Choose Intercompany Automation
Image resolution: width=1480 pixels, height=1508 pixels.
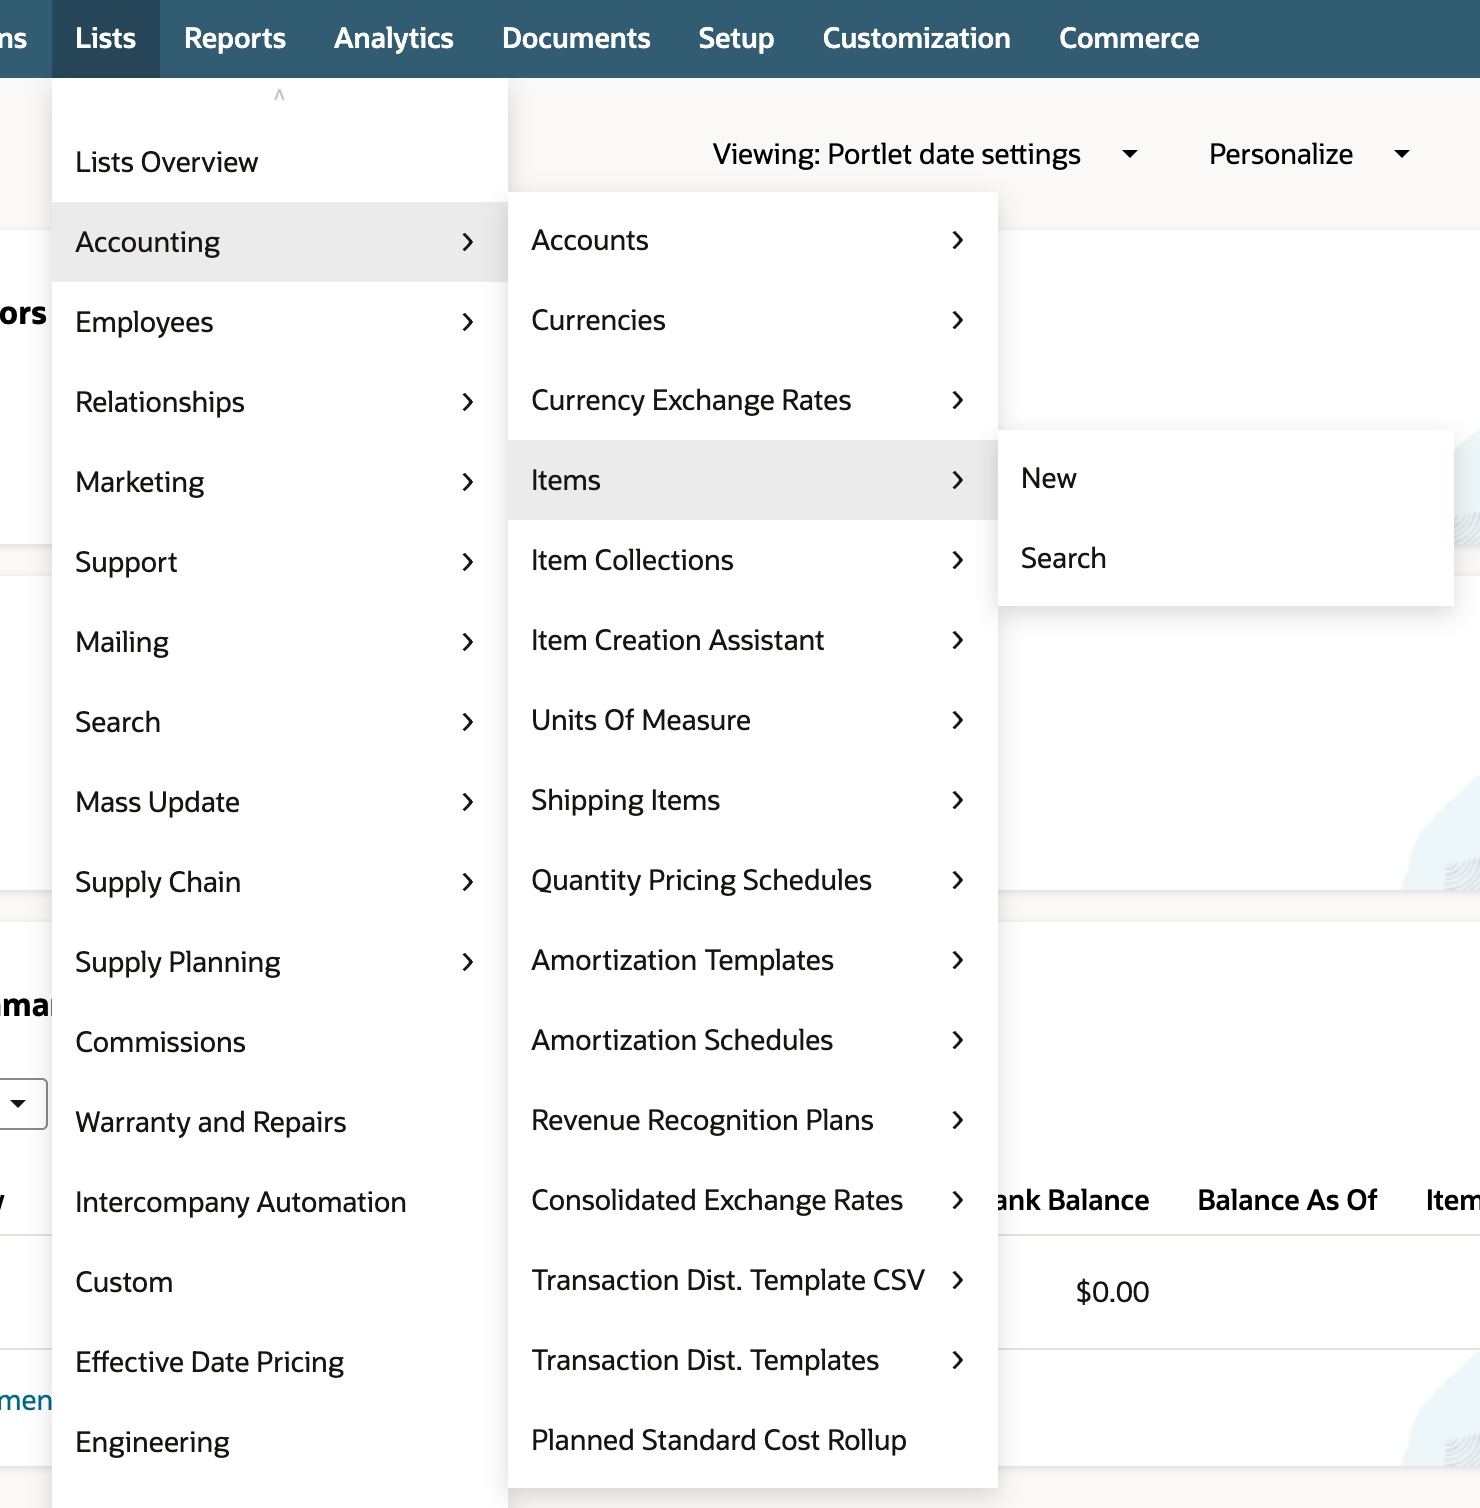point(280,1202)
